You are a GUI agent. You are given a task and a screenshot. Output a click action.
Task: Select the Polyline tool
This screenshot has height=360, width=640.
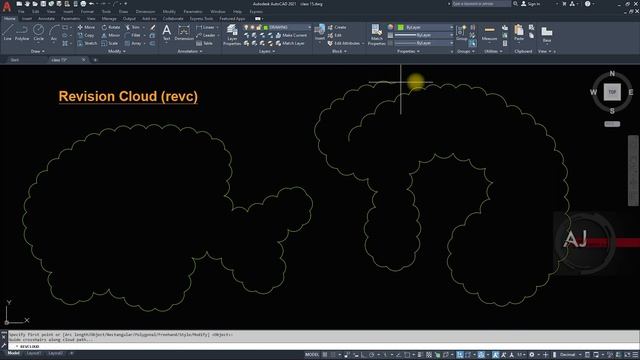pyautogui.click(x=22, y=32)
